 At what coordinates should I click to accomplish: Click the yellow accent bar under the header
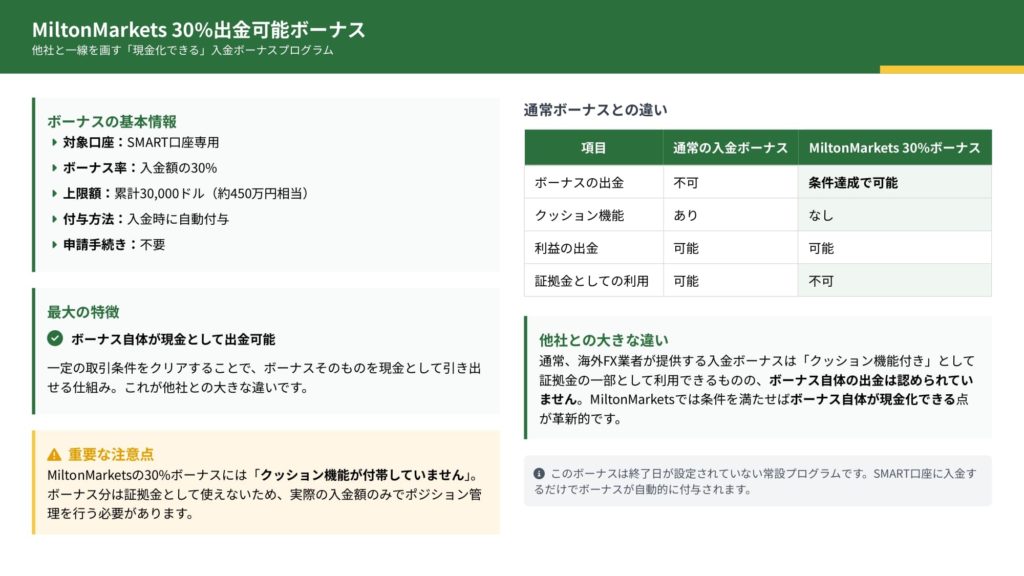pyautogui.click(x=951, y=70)
